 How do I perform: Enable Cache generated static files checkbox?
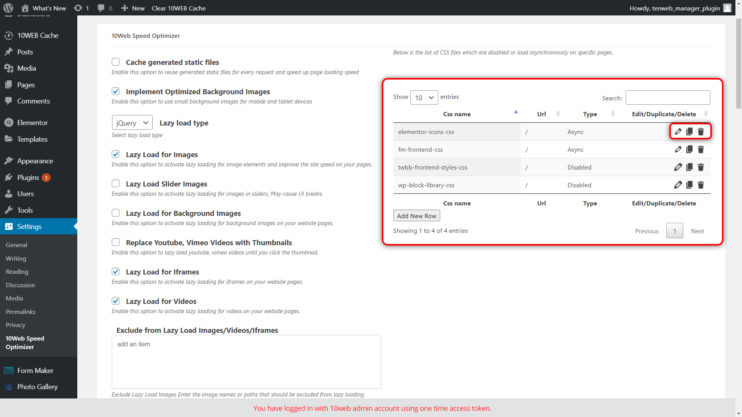[x=115, y=62]
